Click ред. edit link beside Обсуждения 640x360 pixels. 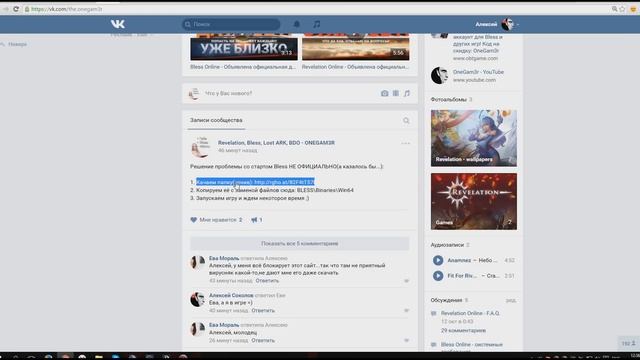[x=511, y=300]
